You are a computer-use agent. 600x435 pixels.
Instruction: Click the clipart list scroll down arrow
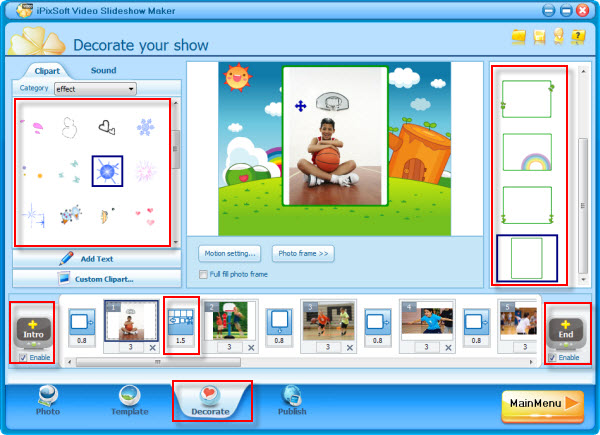pyautogui.click(x=176, y=243)
